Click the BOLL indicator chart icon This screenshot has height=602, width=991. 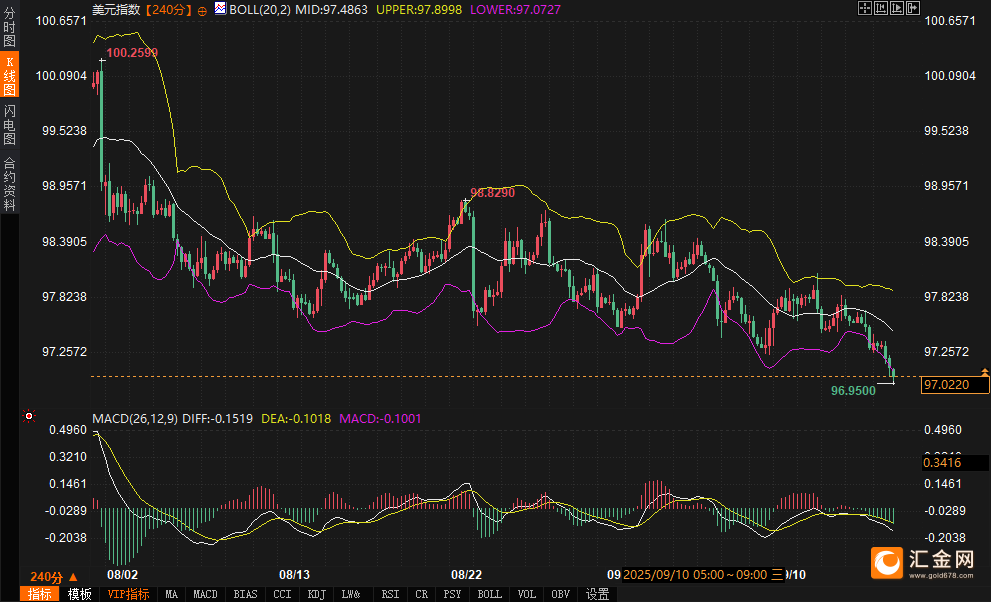point(220,9)
